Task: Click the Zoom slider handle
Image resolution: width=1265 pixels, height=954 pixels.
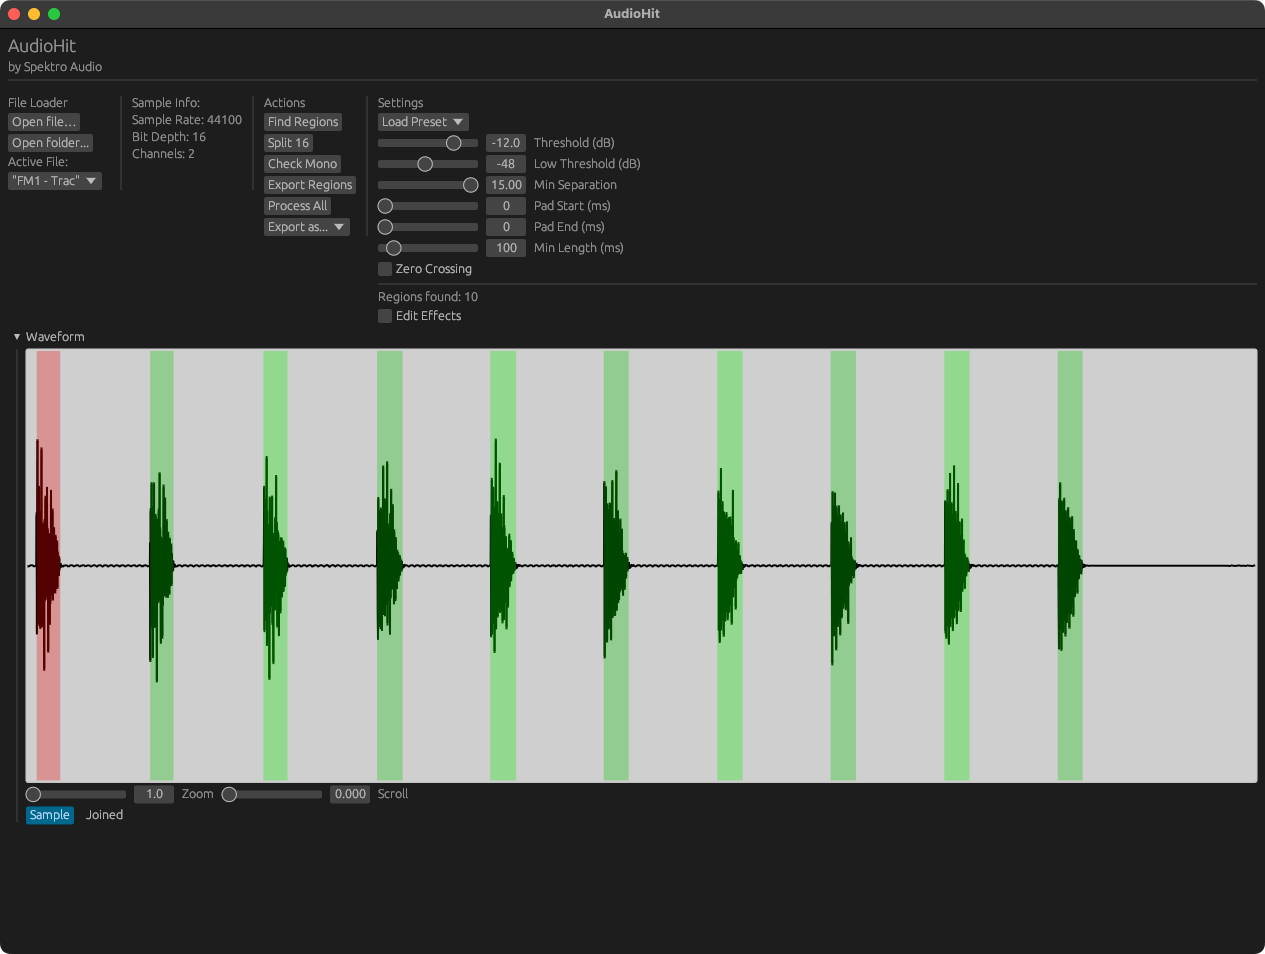Action: pyautogui.click(x=33, y=794)
